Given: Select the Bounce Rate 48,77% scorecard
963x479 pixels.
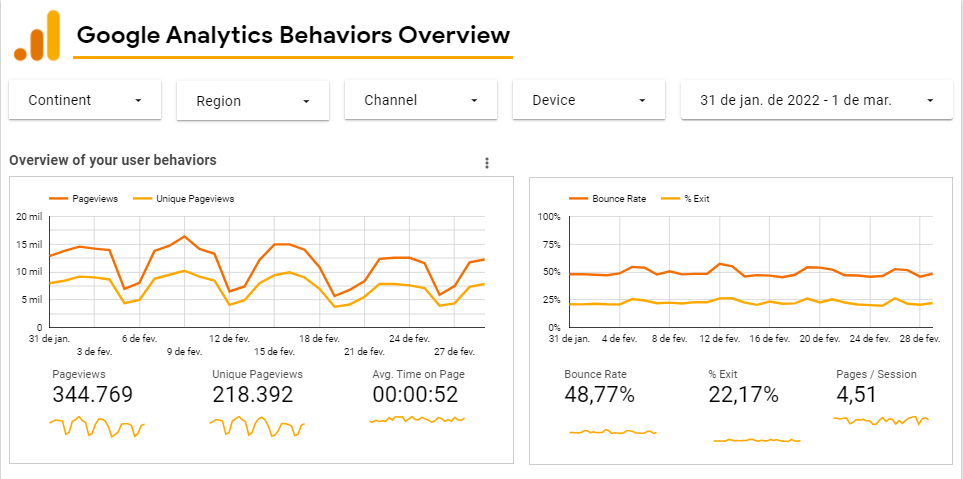Looking at the screenshot, I should click(599, 394).
